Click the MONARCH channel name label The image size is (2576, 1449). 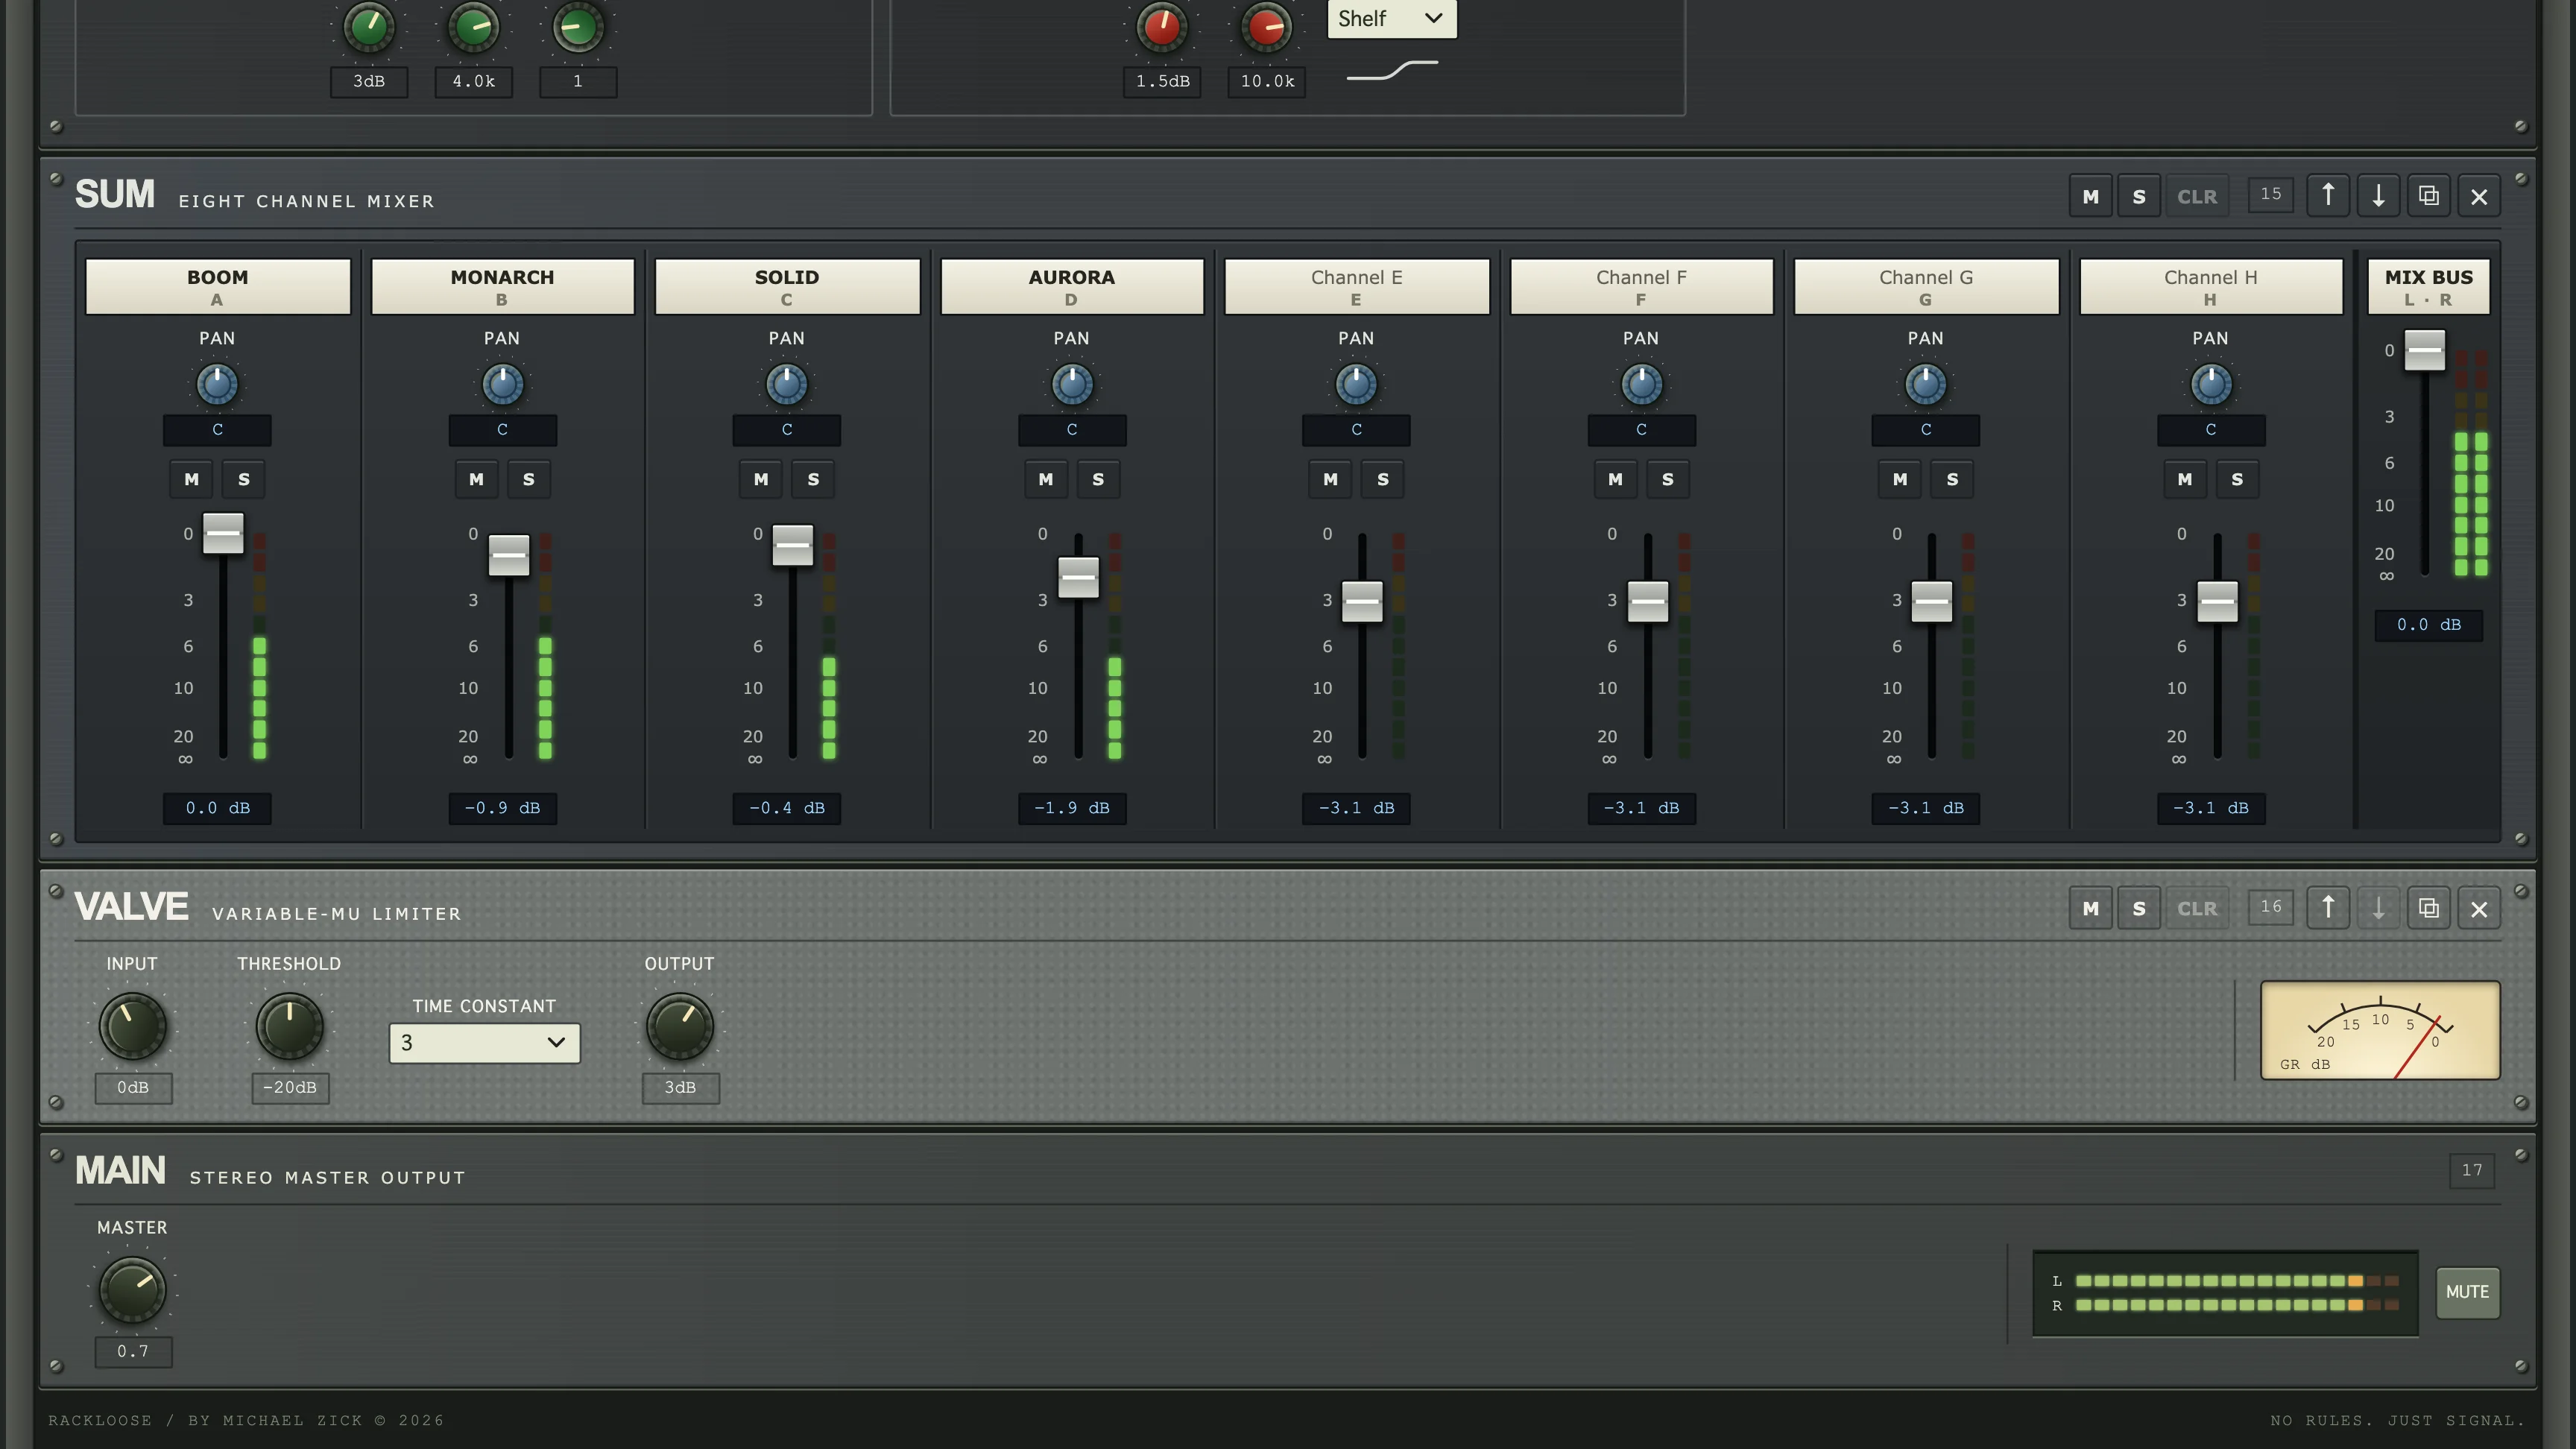point(502,286)
